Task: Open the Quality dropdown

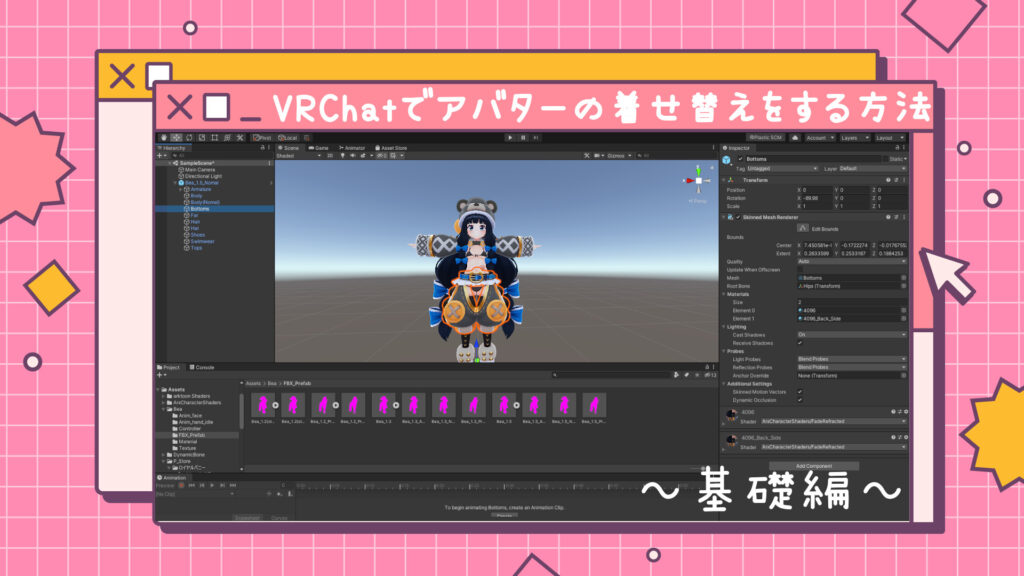Action: (852, 261)
